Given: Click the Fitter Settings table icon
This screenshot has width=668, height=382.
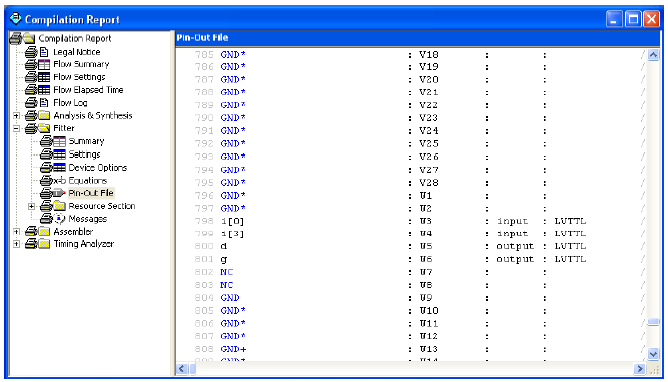Looking at the screenshot, I should click(60, 154).
